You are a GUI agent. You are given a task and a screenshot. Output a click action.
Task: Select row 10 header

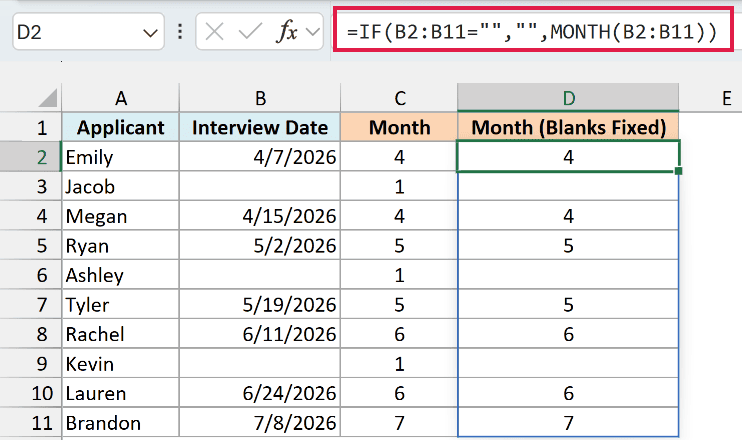point(31,393)
